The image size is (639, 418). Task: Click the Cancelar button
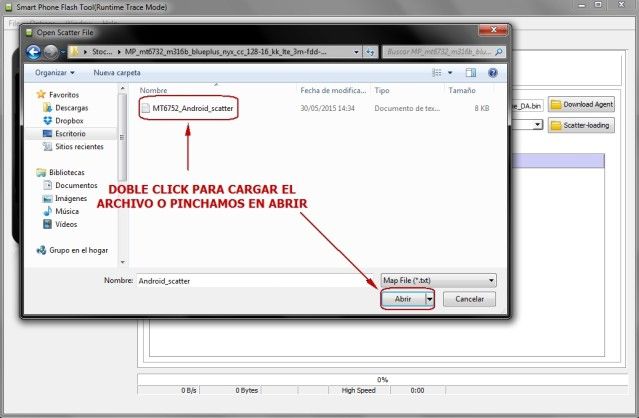pyautogui.click(x=469, y=299)
